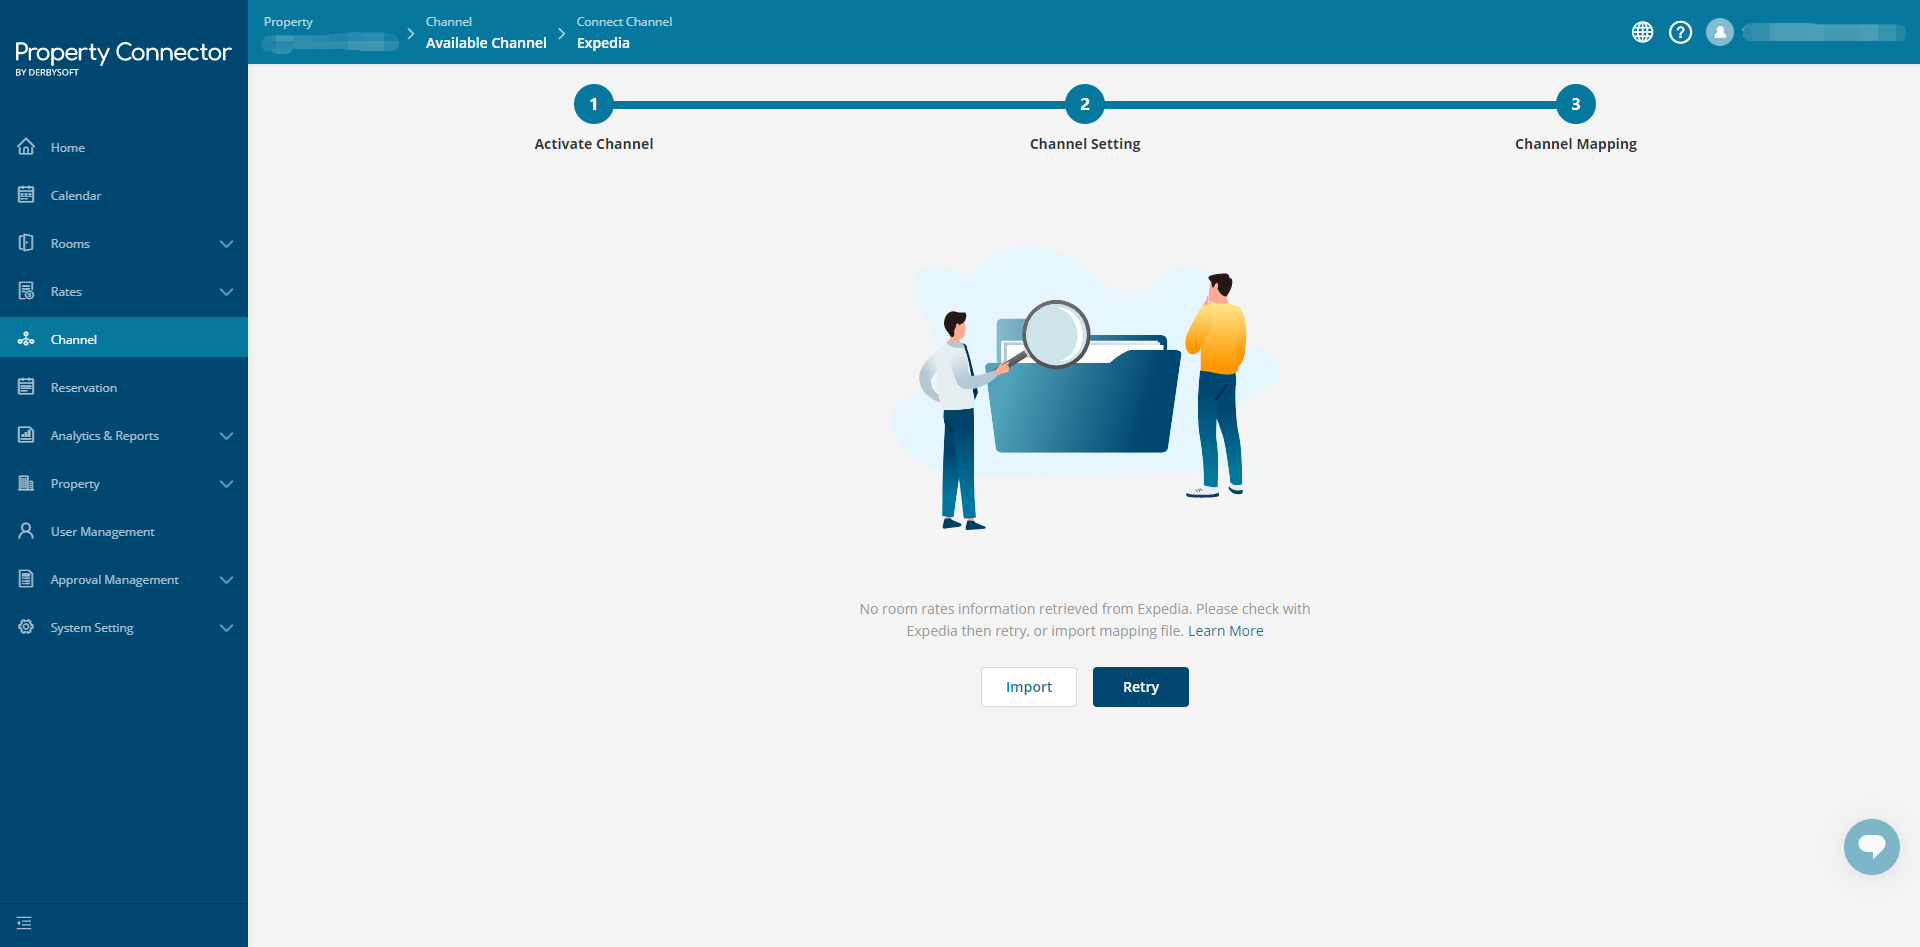Click the Property building icon

coord(26,483)
